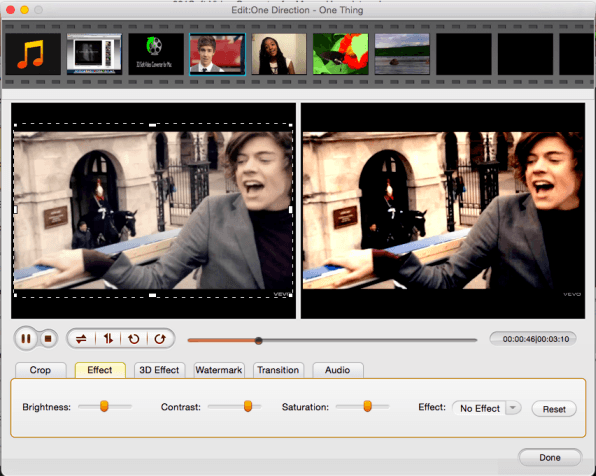This screenshot has height=476, width=596.
Task: Open the Effect dropdown showing No Effect
Action: point(486,408)
